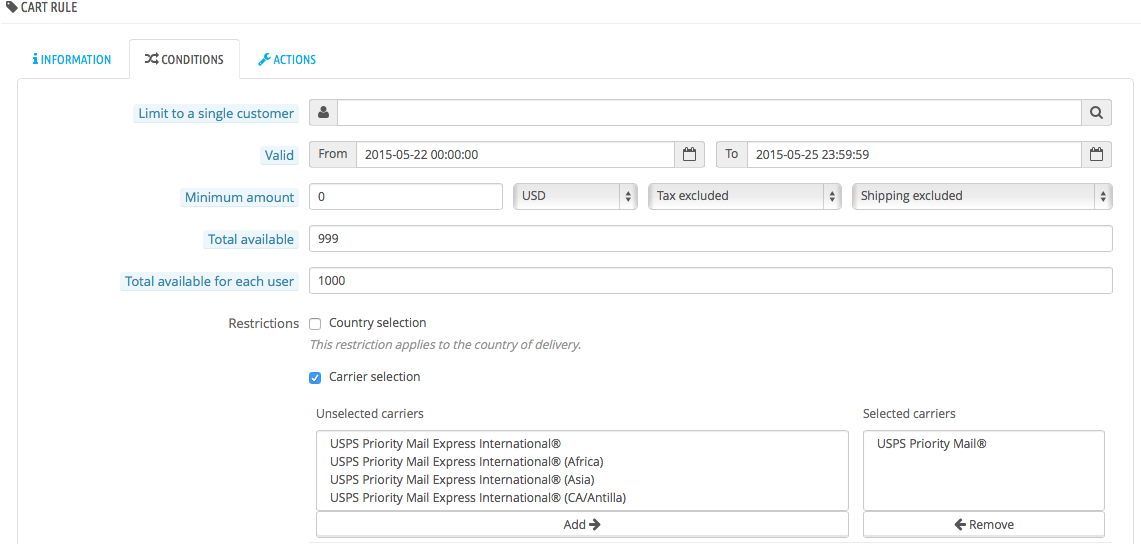Switch to the Actions tab
This screenshot has width=1141, height=544.
(x=287, y=60)
